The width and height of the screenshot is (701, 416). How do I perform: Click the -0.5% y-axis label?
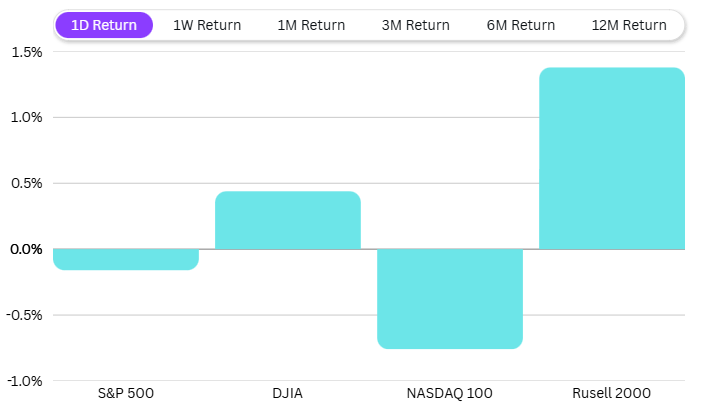click(25, 315)
